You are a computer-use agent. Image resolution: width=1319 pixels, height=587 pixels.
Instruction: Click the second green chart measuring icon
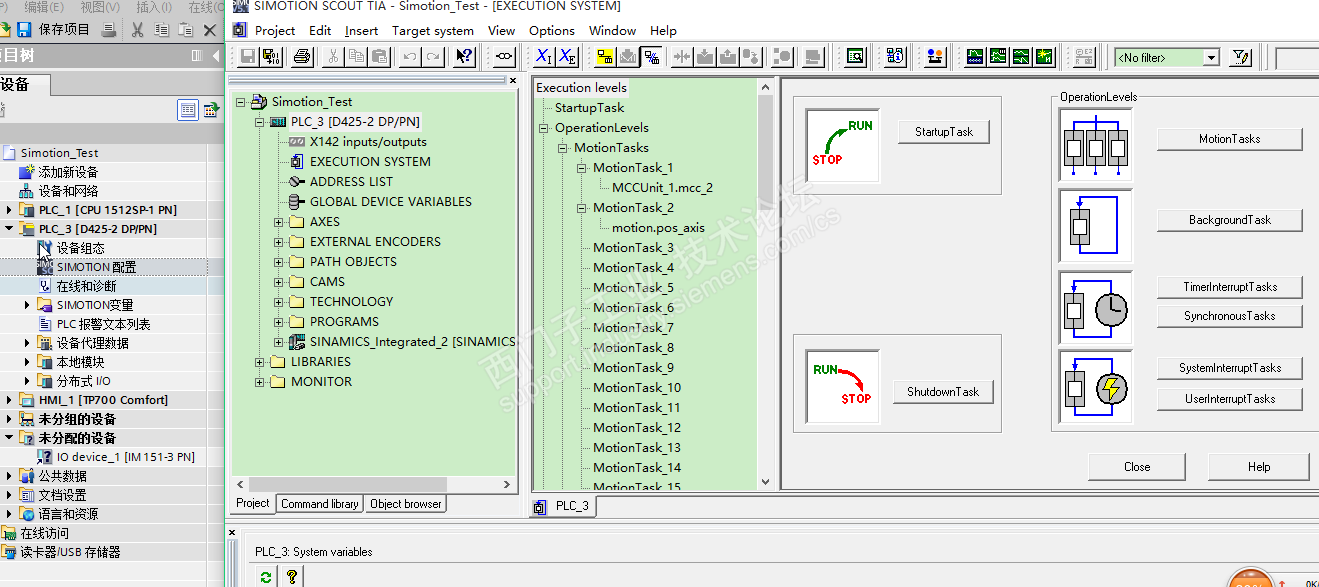point(998,57)
